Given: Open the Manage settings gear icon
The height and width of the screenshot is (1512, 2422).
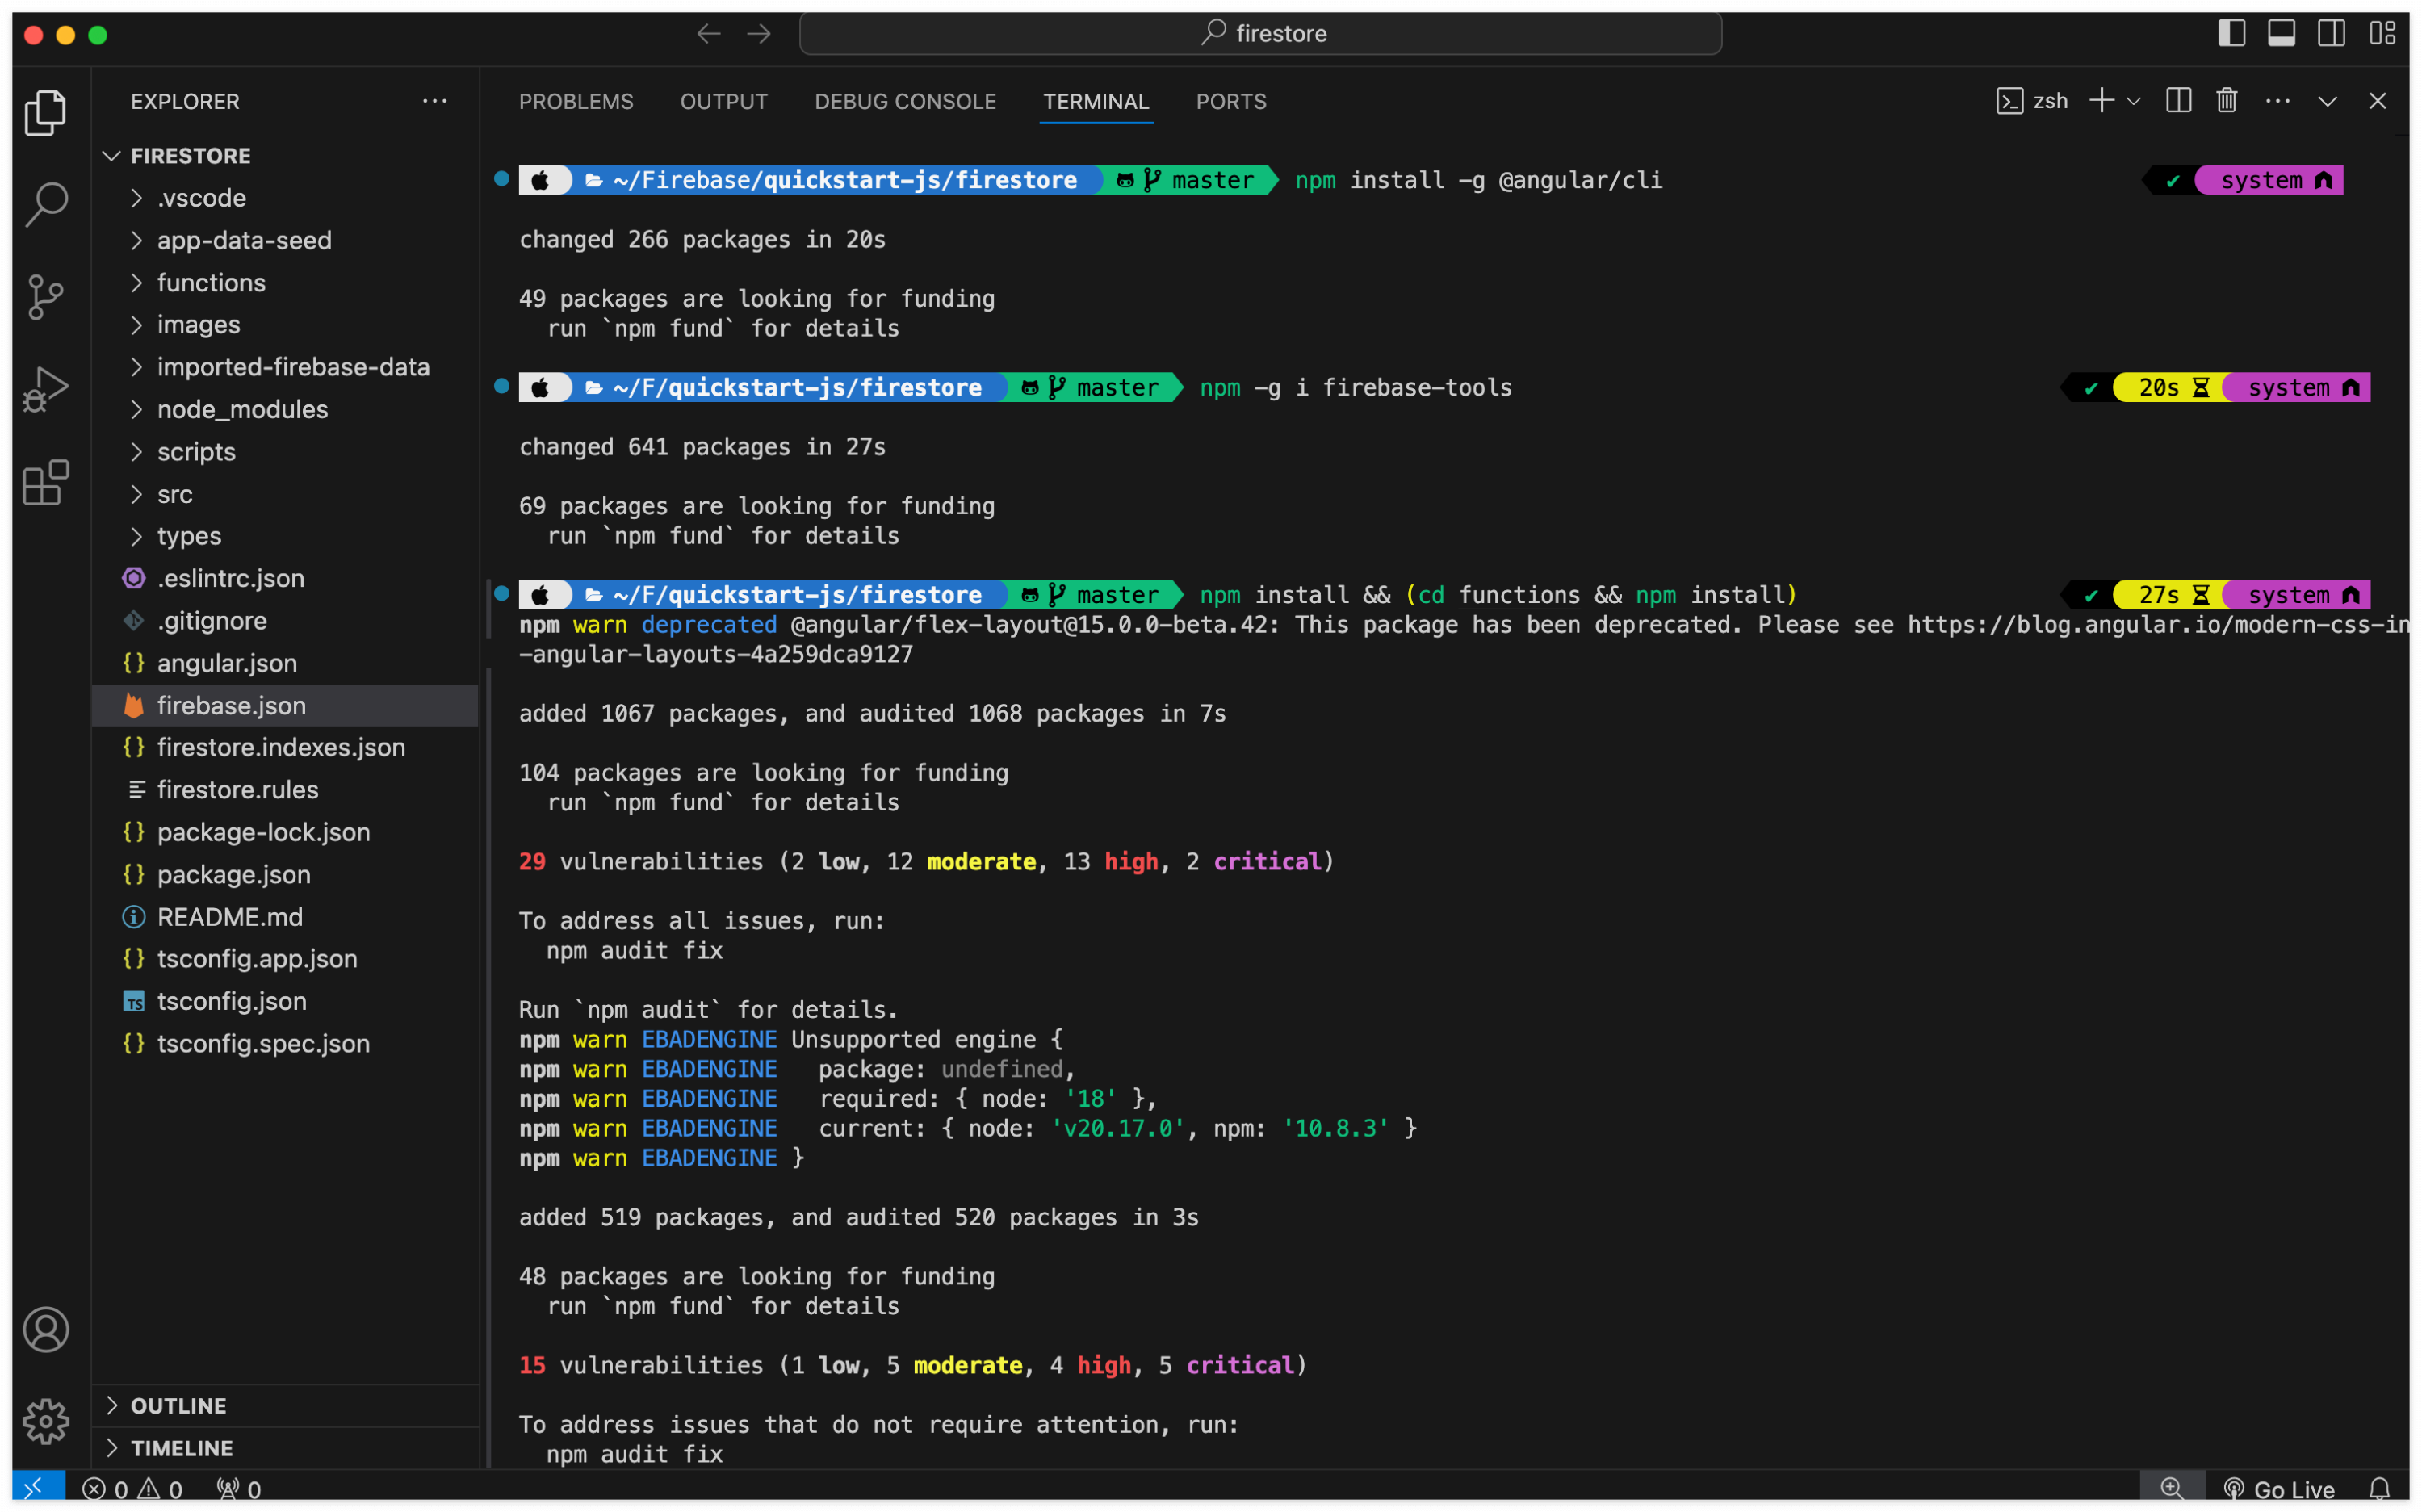Looking at the screenshot, I should coord(46,1421).
